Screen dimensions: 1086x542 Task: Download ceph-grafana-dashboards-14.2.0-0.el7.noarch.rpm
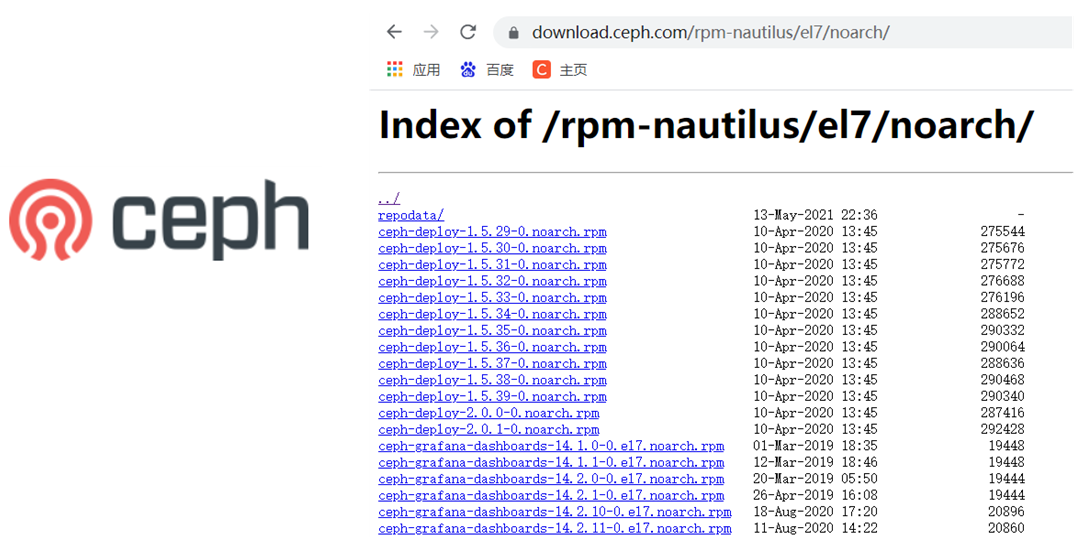[551, 479]
